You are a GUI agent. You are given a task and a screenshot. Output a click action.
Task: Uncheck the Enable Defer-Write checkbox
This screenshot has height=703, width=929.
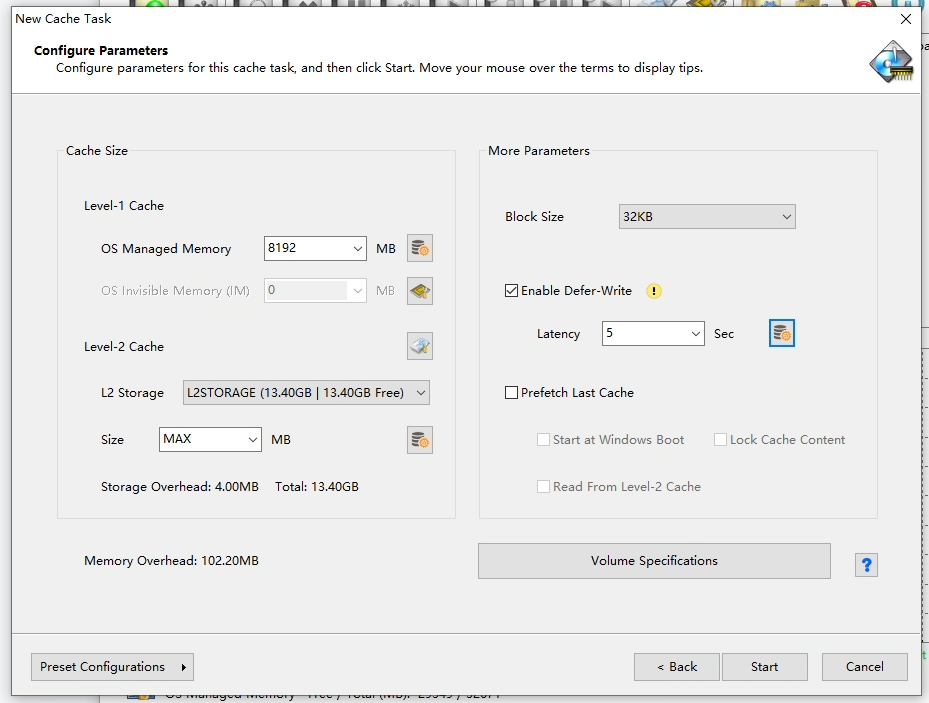(x=512, y=291)
